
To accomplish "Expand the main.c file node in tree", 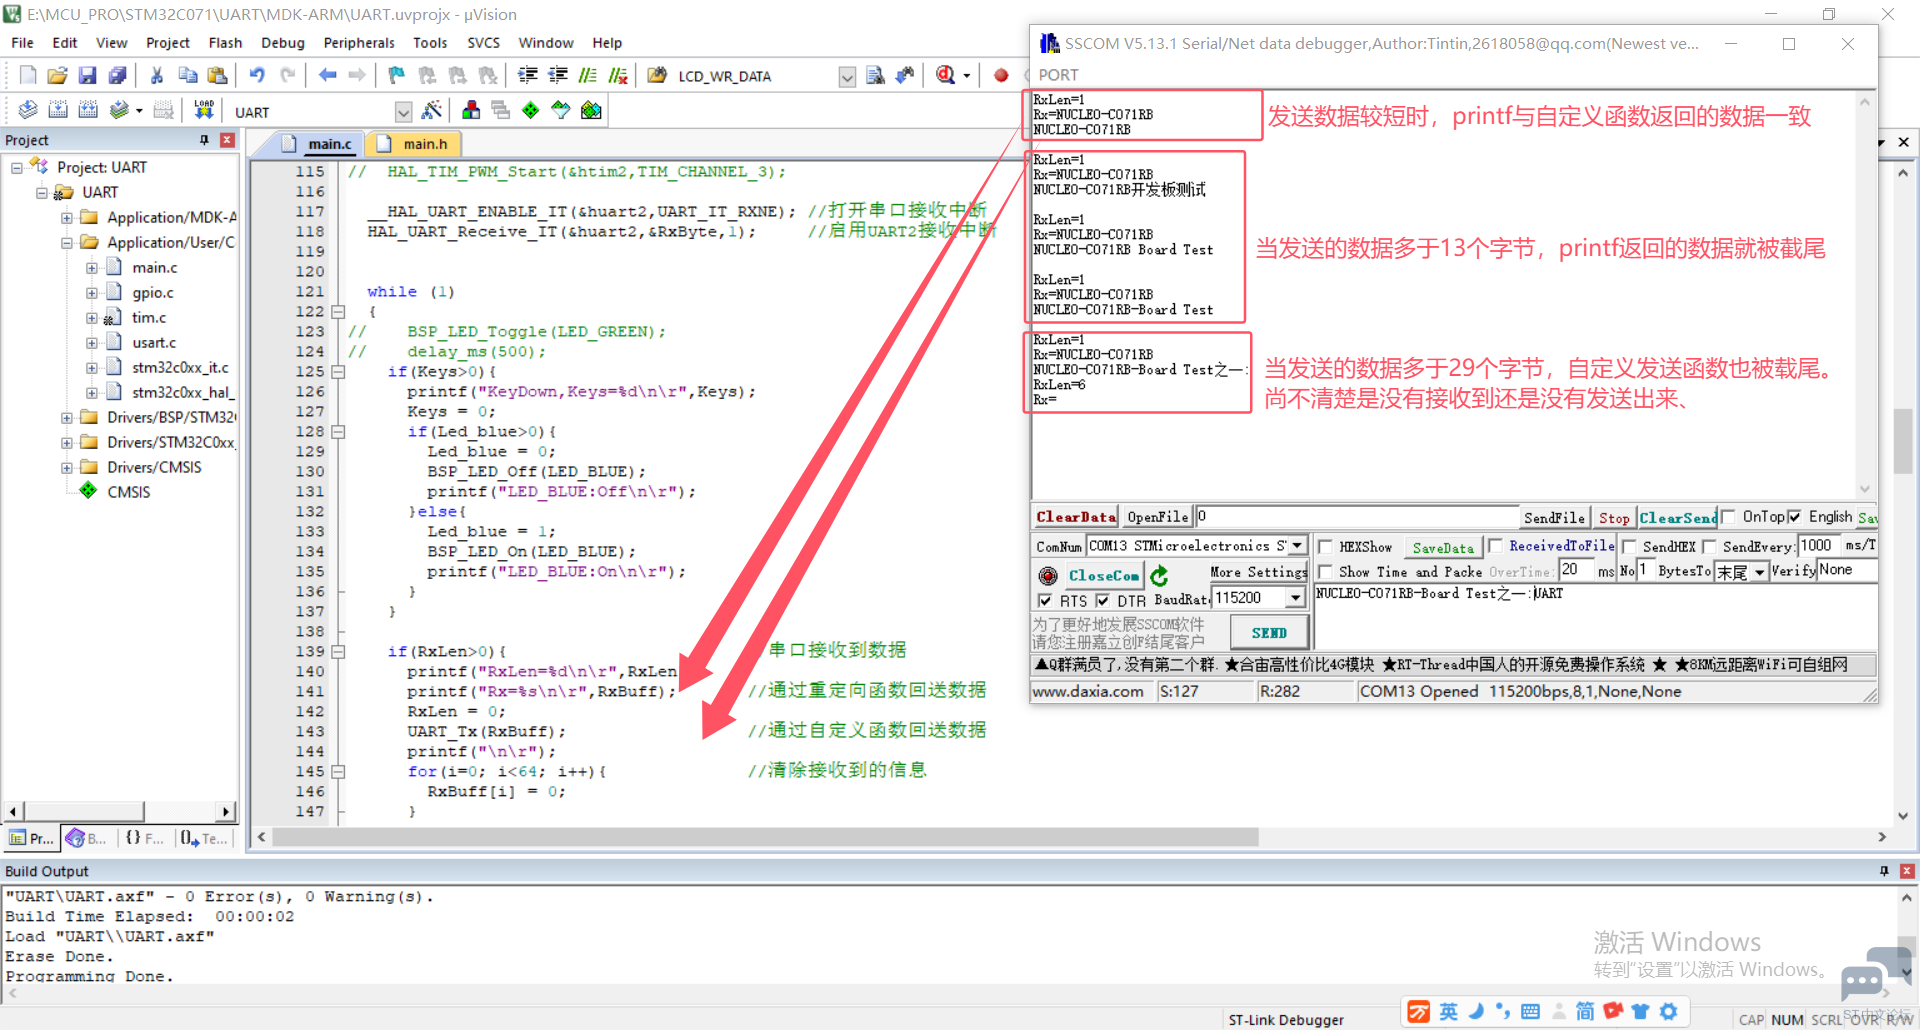I will click(x=92, y=268).
